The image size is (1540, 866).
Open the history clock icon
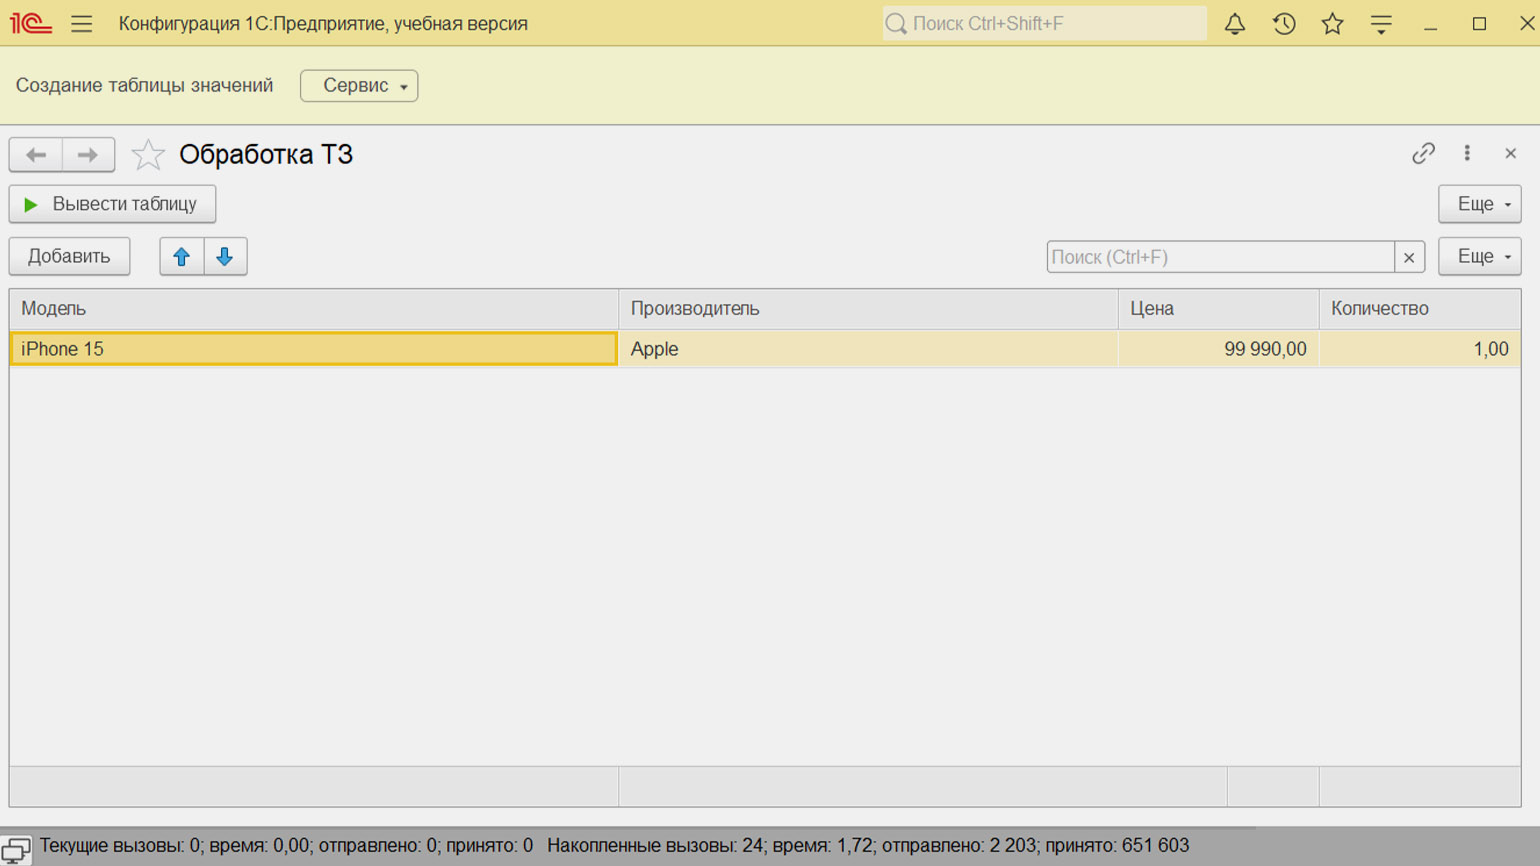click(1284, 23)
